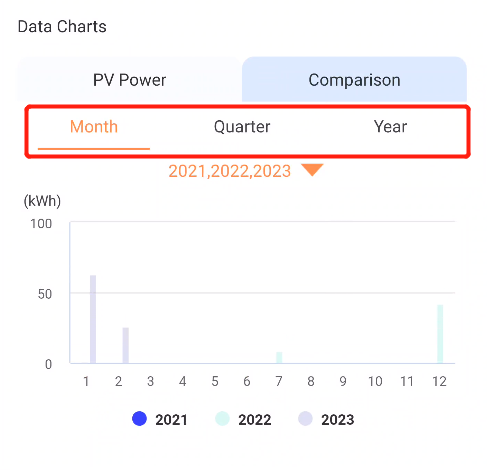The image size is (487, 470).
Task: Select the Quarter period tab
Action: pyautogui.click(x=242, y=127)
